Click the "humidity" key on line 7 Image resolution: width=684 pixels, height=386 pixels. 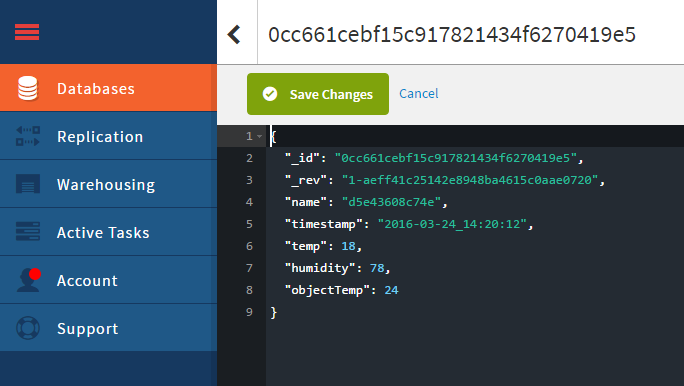[x=320, y=268]
